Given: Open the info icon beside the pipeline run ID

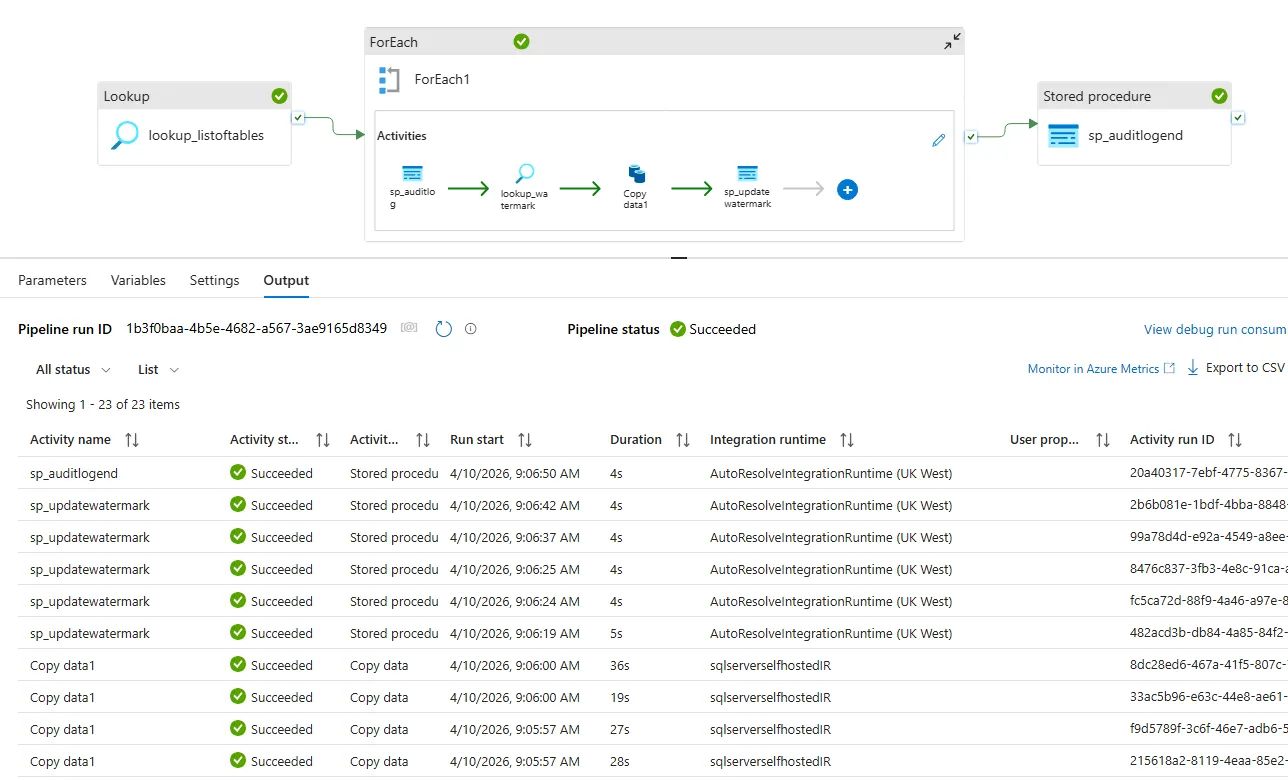Looking at the screenshot, I should (471, 328).
